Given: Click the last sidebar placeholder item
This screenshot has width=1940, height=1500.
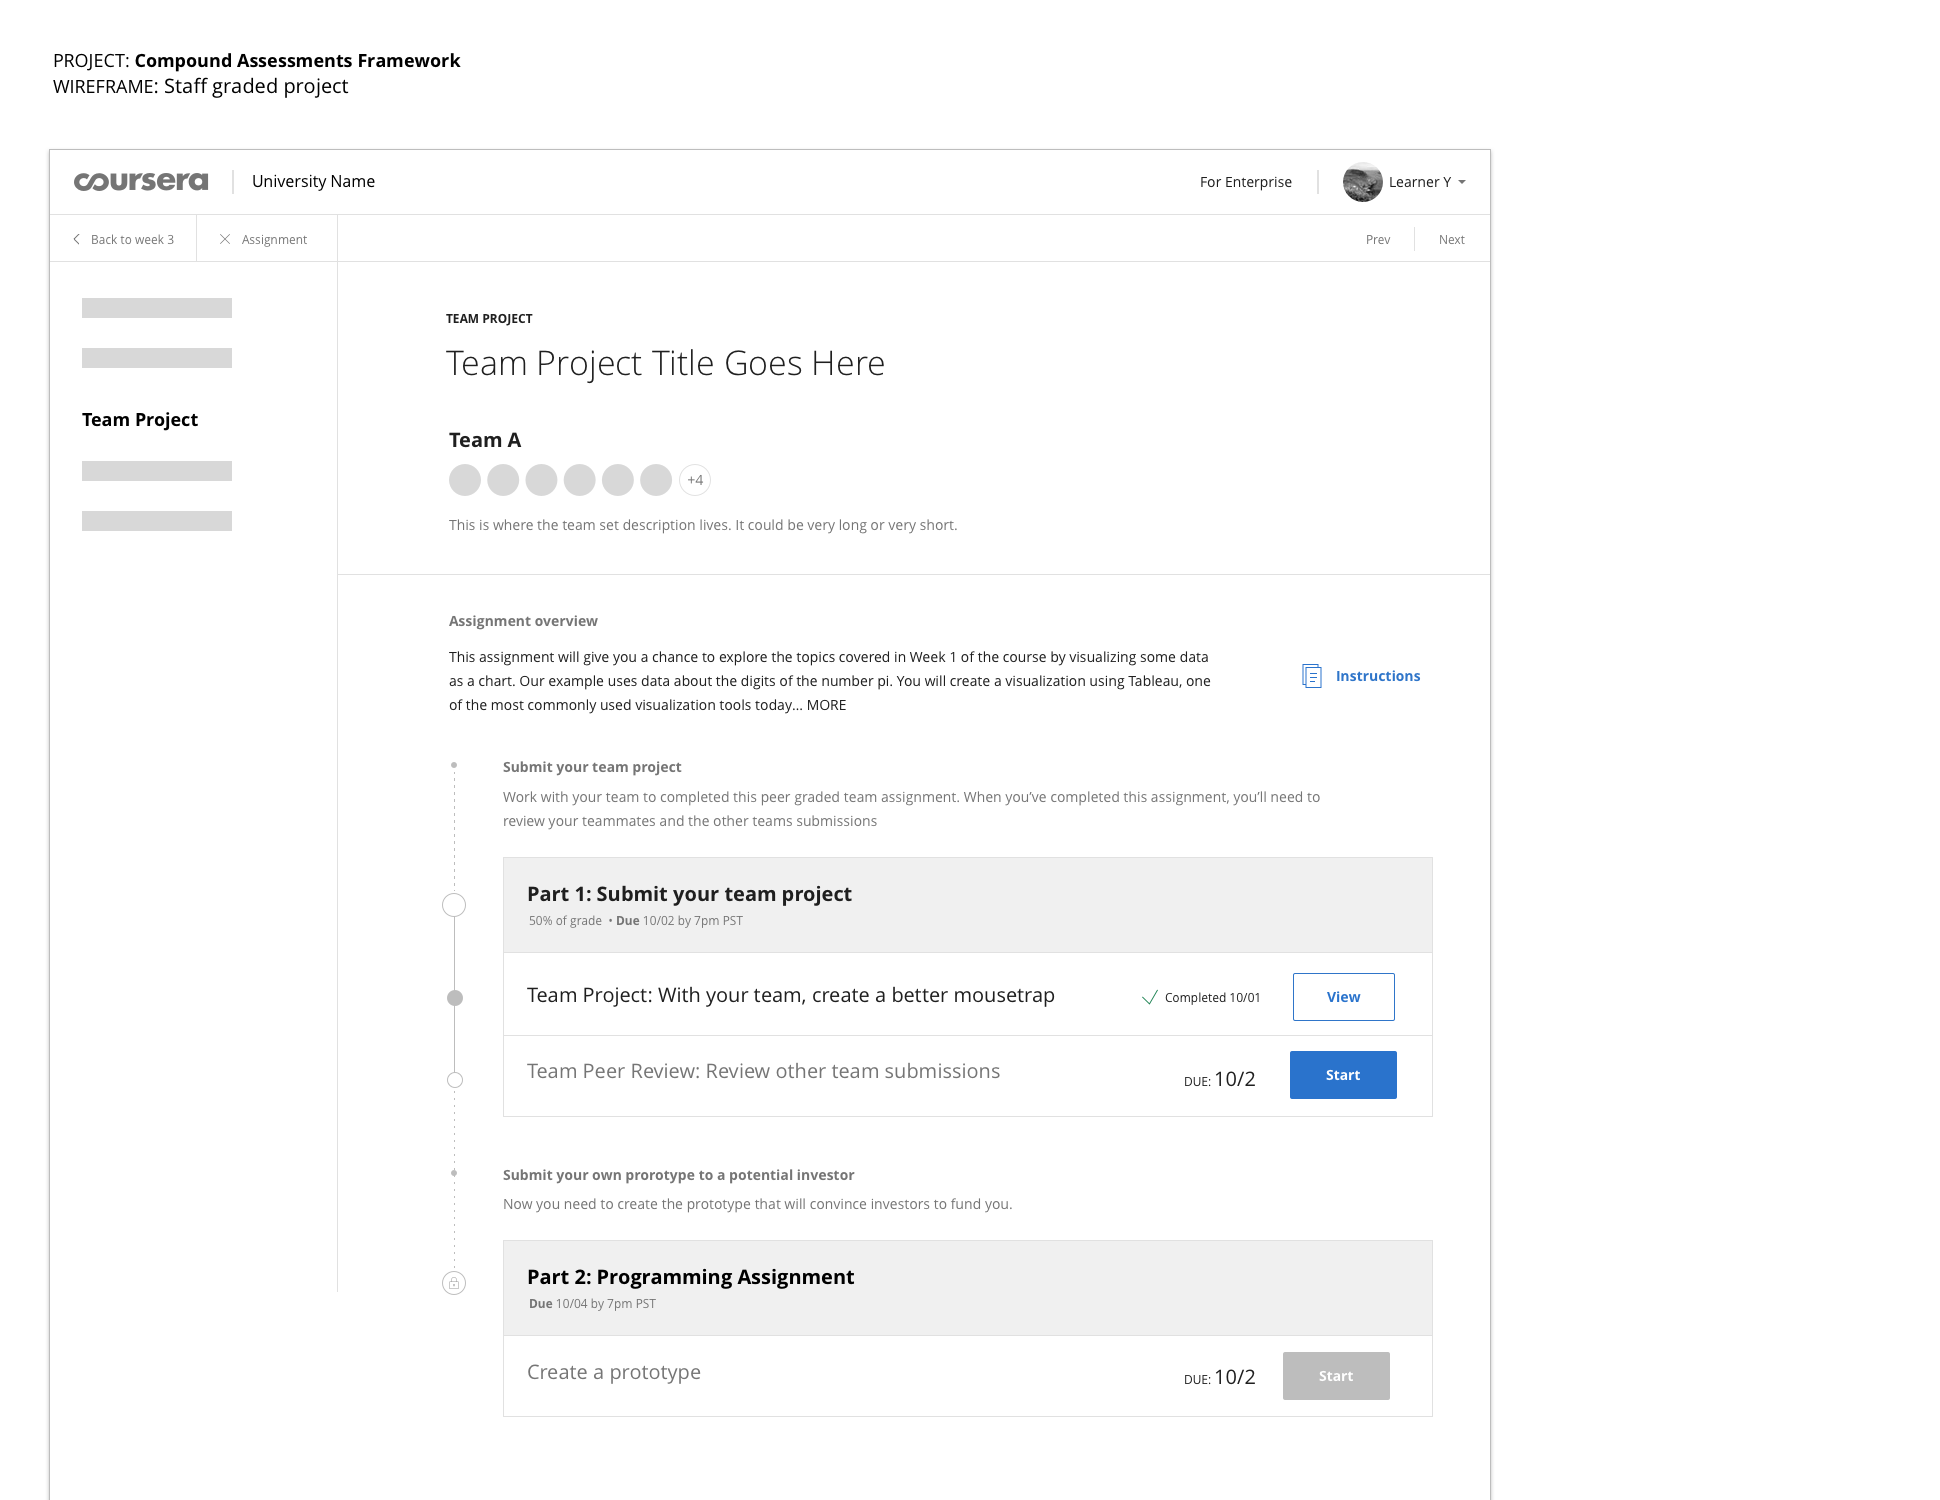Looking at the screenshot, I should (x=157, y=521).
